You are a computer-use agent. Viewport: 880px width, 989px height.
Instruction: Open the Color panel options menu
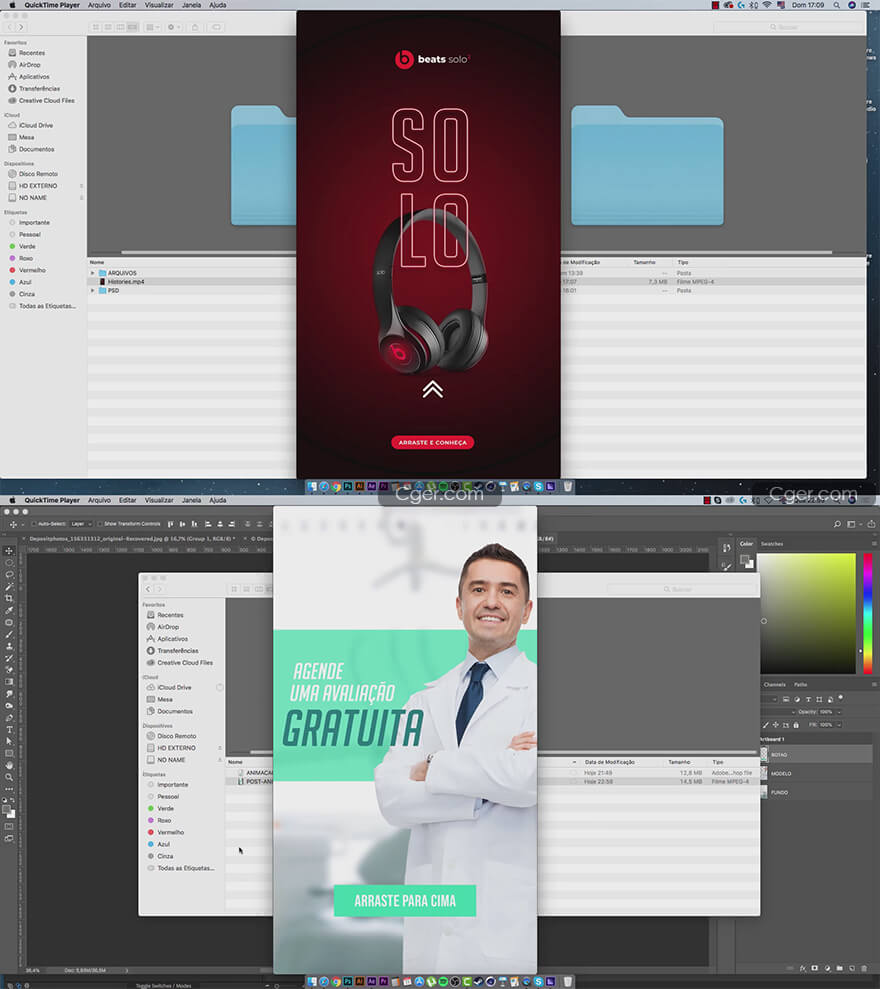(x=874, y=544)
